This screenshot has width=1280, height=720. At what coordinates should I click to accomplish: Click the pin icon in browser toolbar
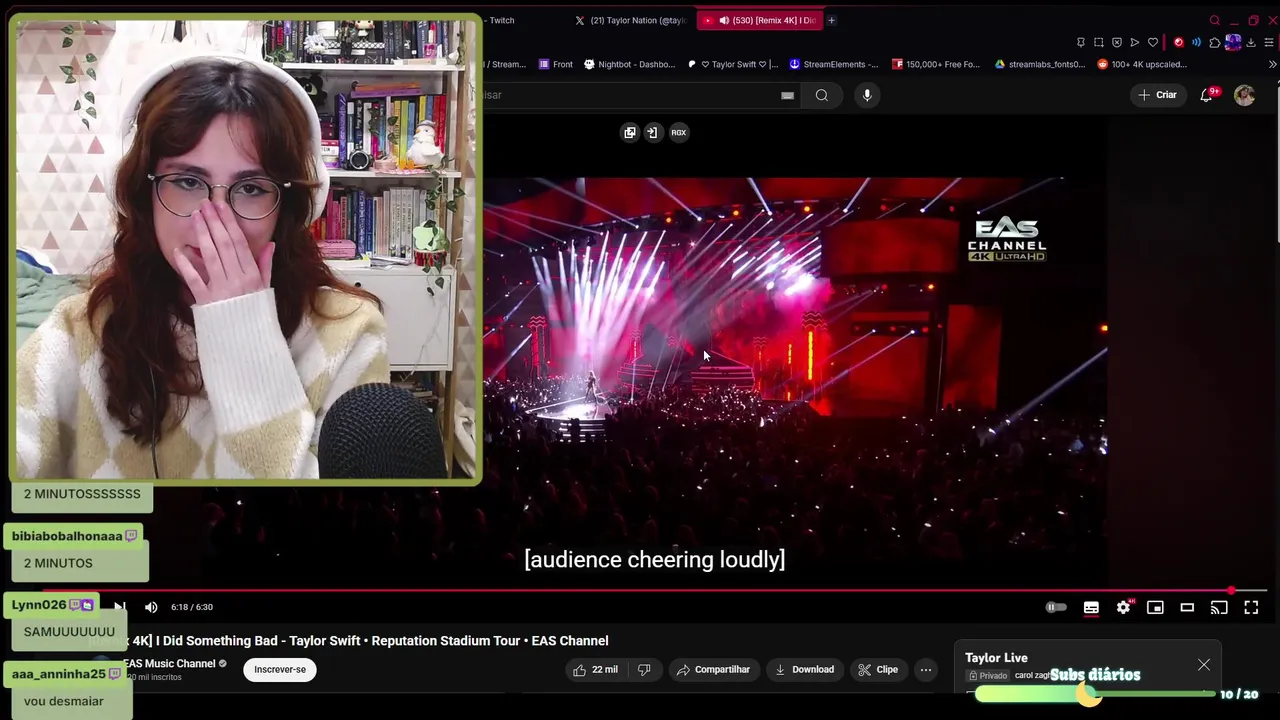point(1080,42)
